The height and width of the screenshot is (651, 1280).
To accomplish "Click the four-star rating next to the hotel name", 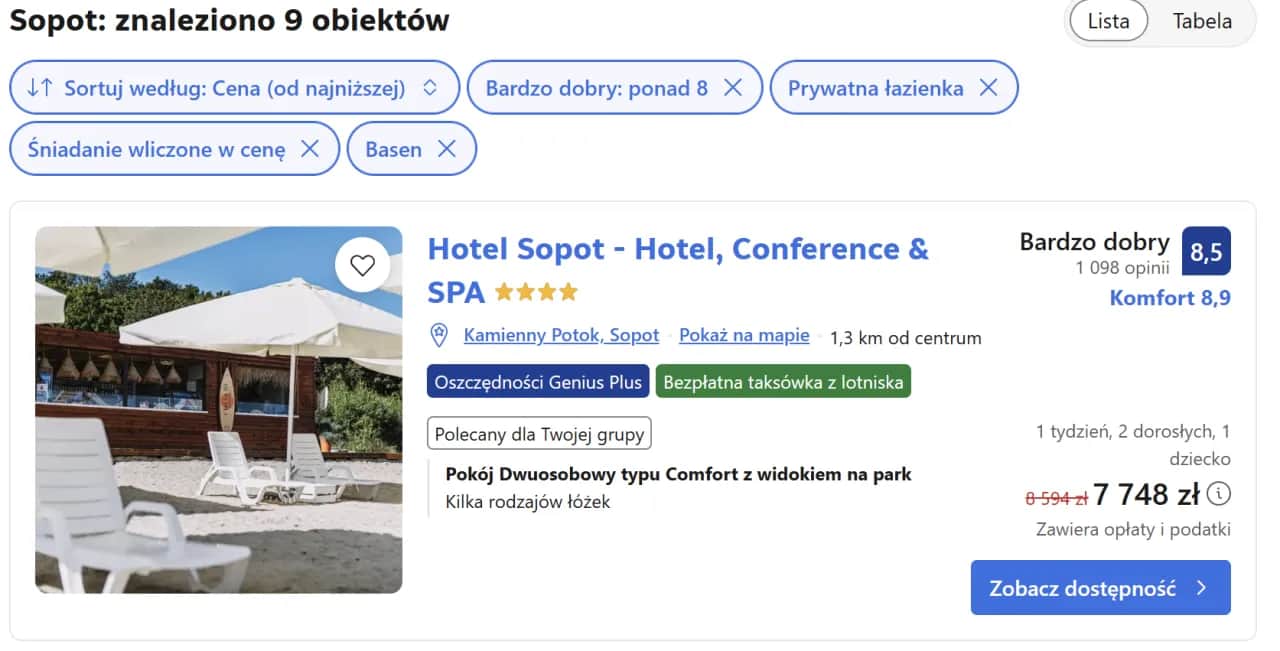I will click(x=535, y=291).
